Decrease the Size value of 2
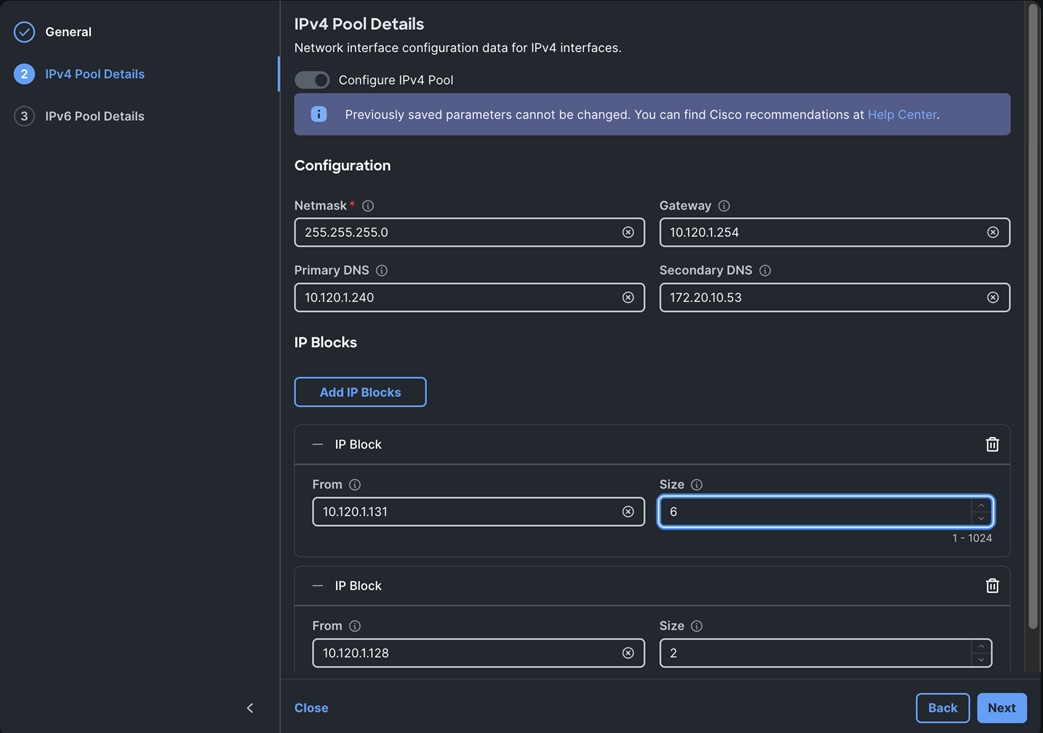The width and height of the screenshot is (1043, 733). 981,659
